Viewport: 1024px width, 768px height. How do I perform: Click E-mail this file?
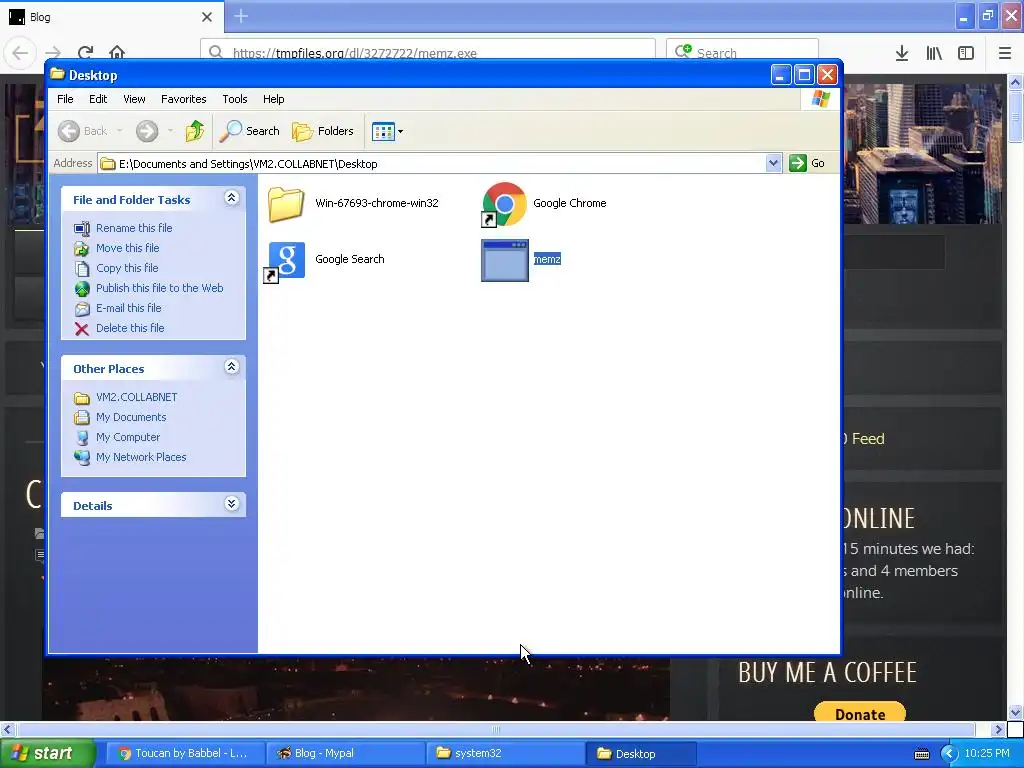(129, 308)
